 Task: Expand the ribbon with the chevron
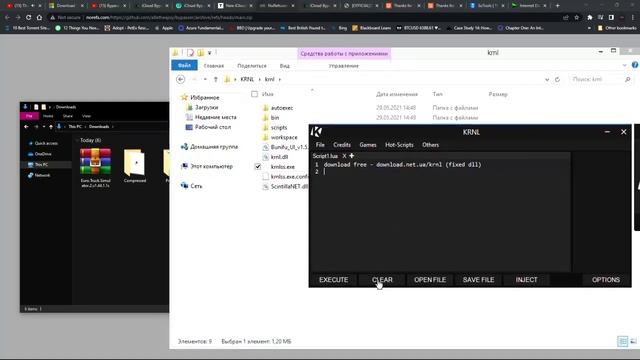tap(624, 65)
